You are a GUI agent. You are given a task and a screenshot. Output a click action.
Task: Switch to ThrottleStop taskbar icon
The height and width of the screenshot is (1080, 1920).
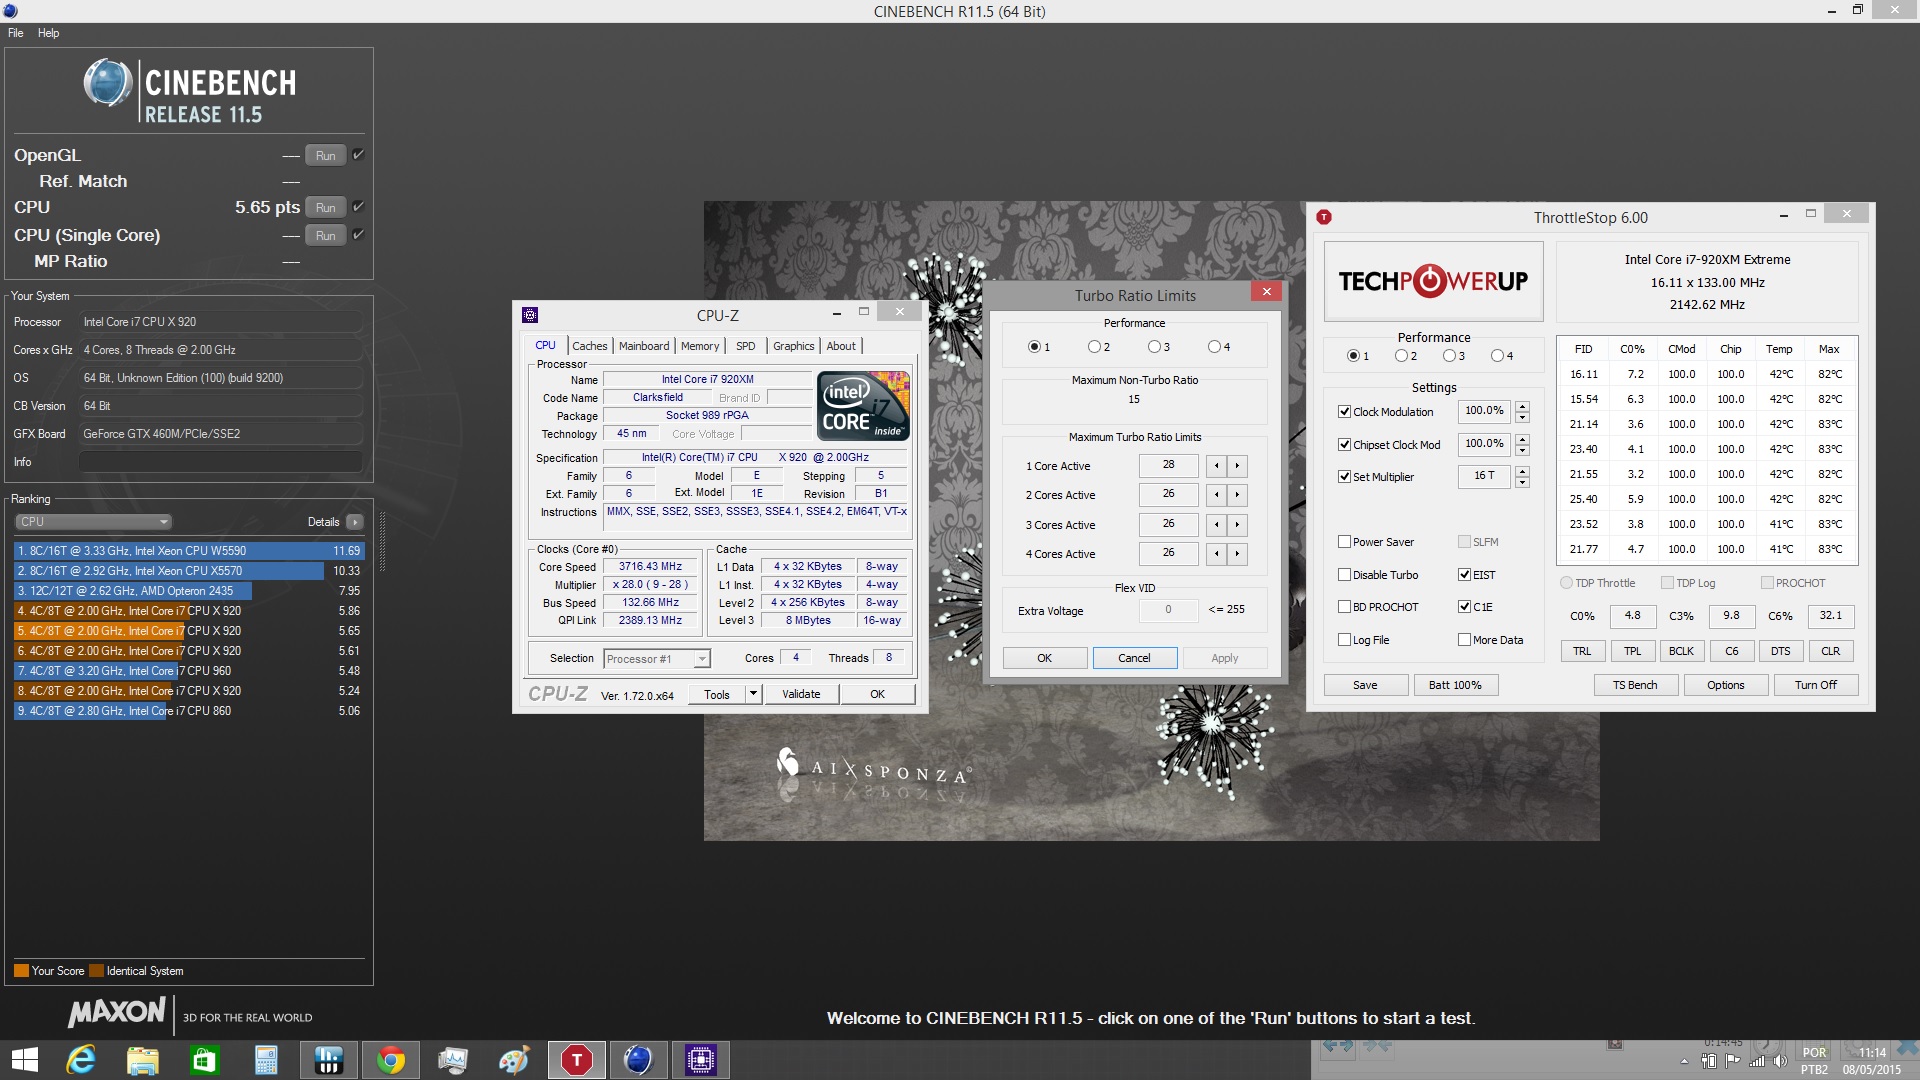tap(577, 1060)
